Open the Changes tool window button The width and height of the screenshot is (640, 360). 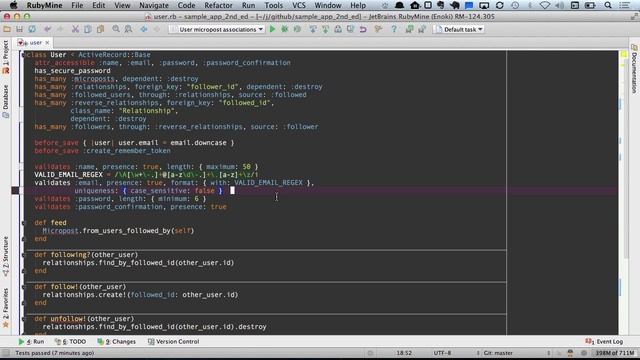coord(116,342)
